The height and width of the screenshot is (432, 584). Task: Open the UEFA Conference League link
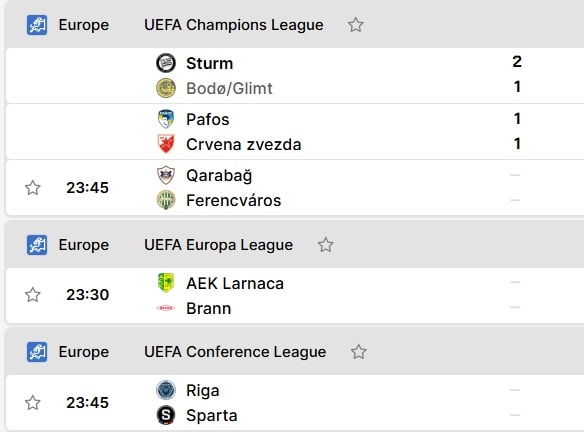click(x=235, y=352)
